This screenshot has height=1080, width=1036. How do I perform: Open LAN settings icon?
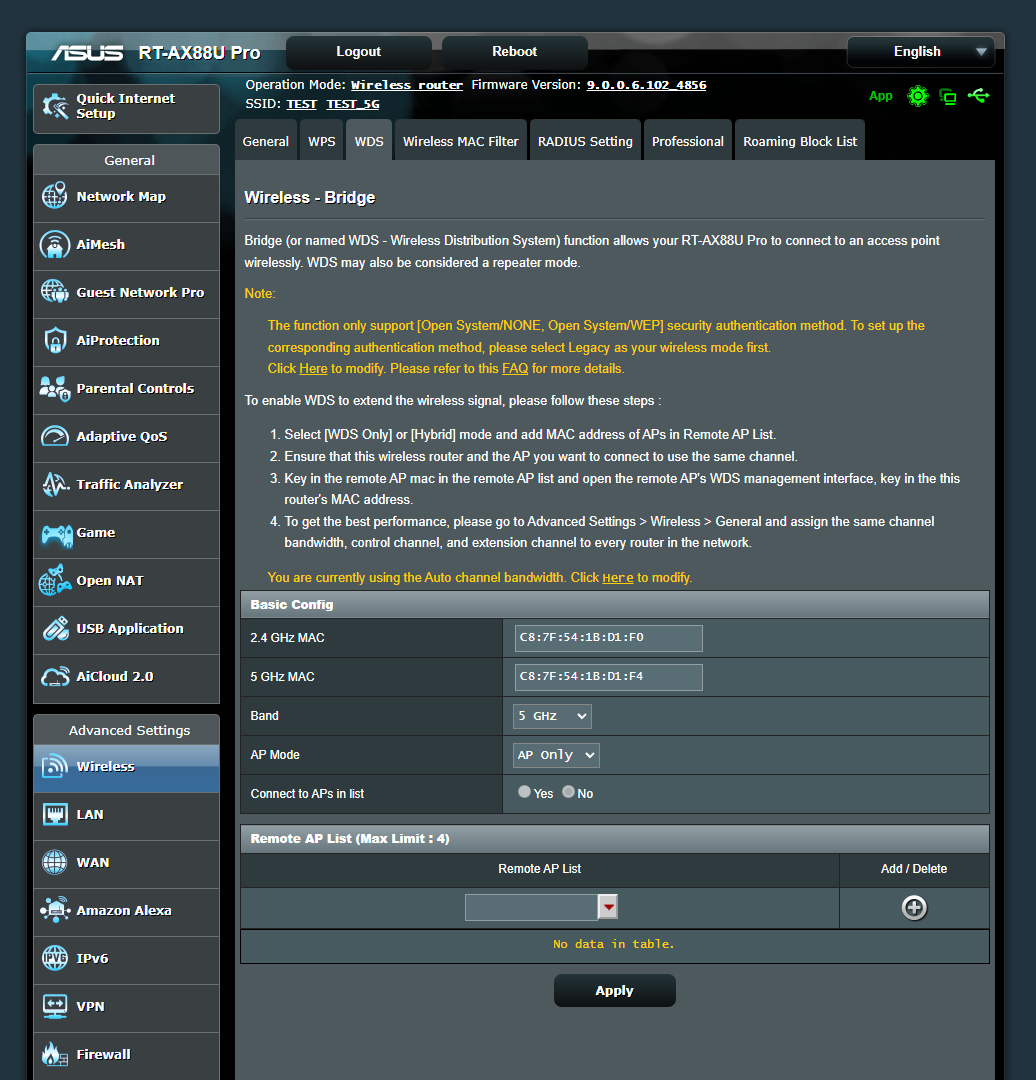[55, 814]
